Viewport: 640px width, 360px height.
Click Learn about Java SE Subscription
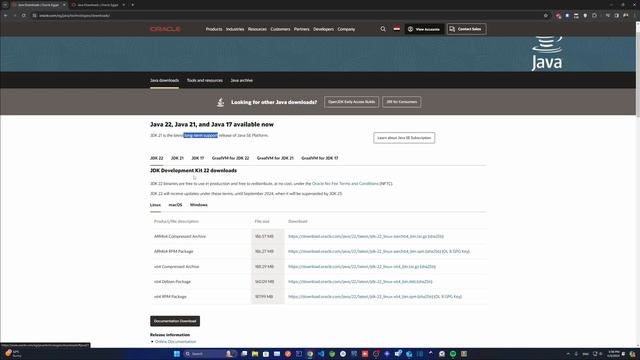(404, 138)
